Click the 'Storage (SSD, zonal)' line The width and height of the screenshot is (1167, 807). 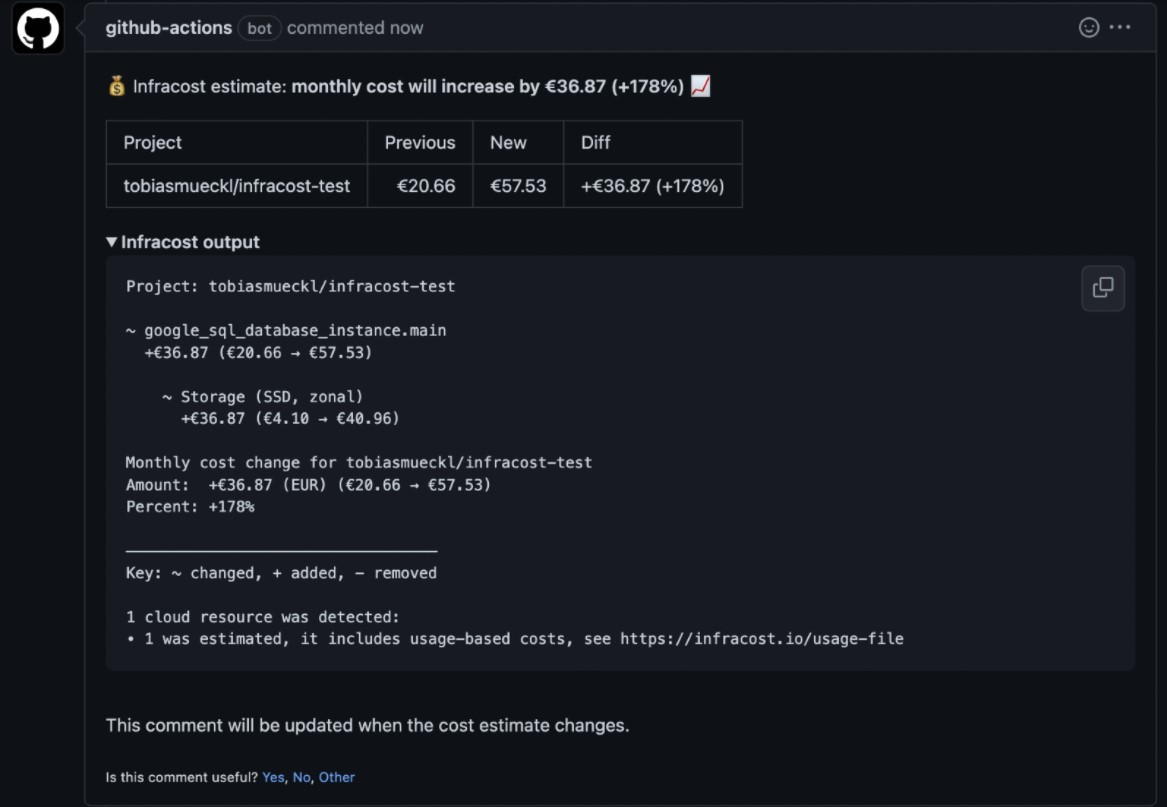(263, 397)
